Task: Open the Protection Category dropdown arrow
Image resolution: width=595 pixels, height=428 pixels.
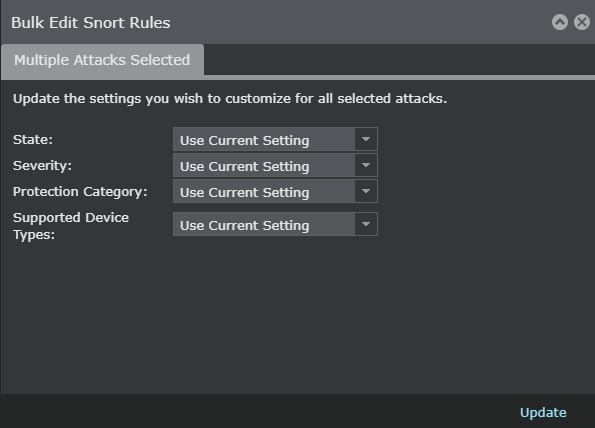Action: [x=366, y=191]
